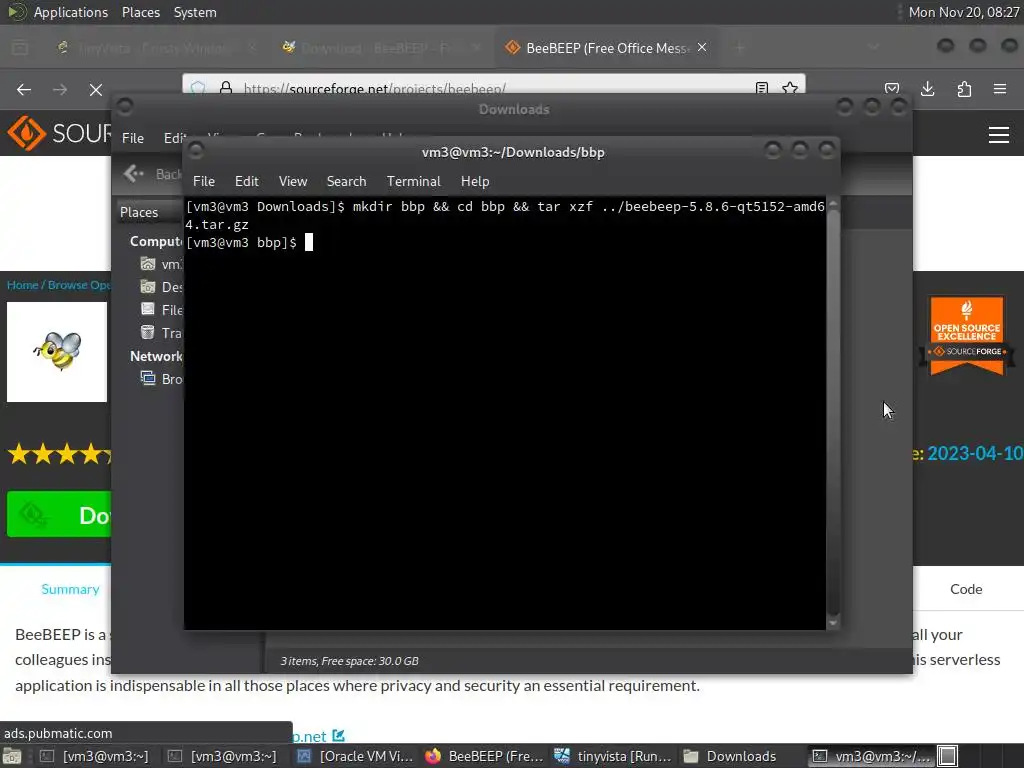
Task: Open the Places menu in top panel
Action: [140, 12]
